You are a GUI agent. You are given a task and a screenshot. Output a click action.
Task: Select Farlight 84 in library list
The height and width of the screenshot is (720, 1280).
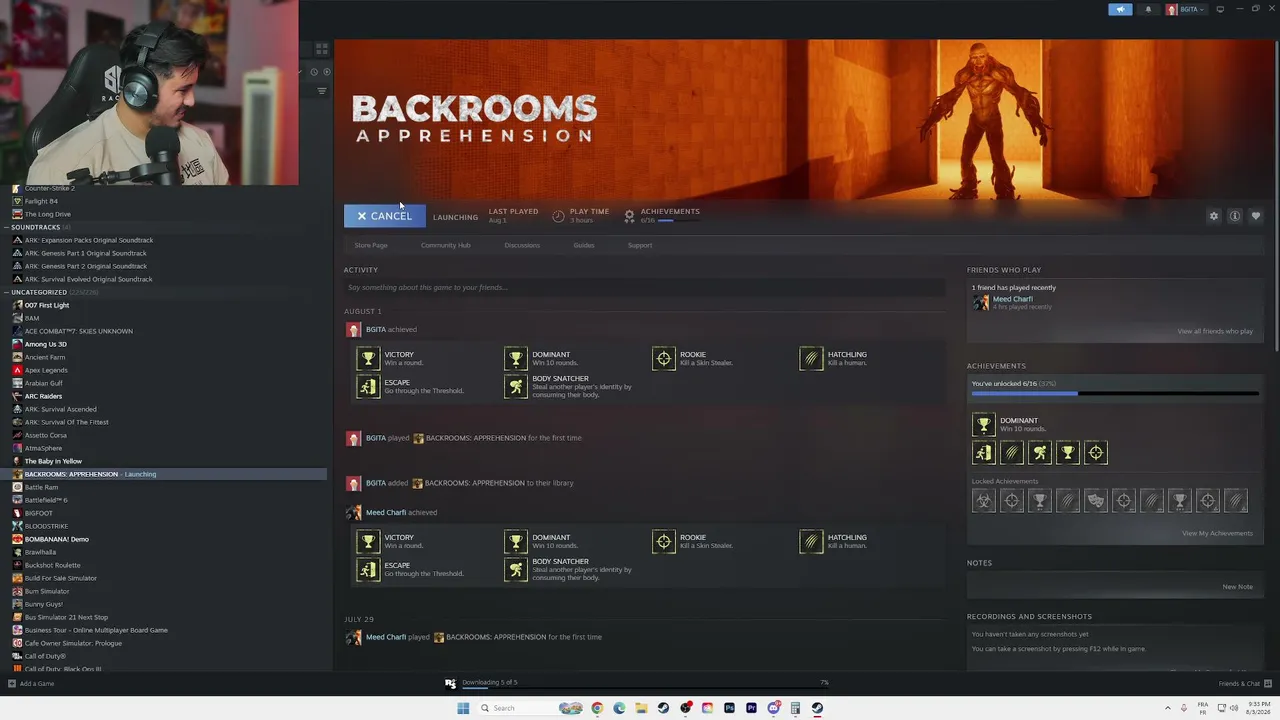(x=41, y=201)
